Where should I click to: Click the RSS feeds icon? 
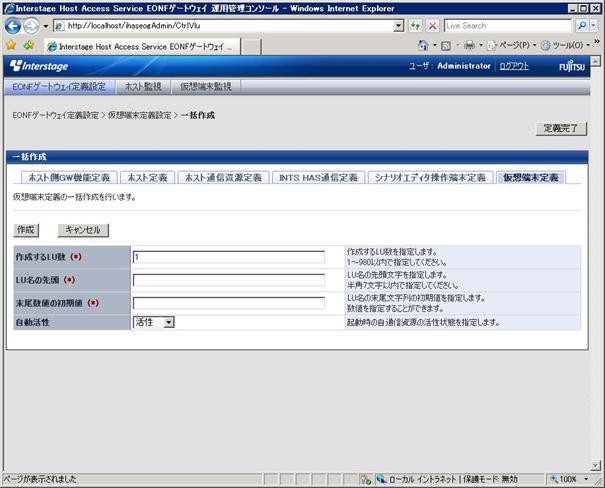pos(446,46)
